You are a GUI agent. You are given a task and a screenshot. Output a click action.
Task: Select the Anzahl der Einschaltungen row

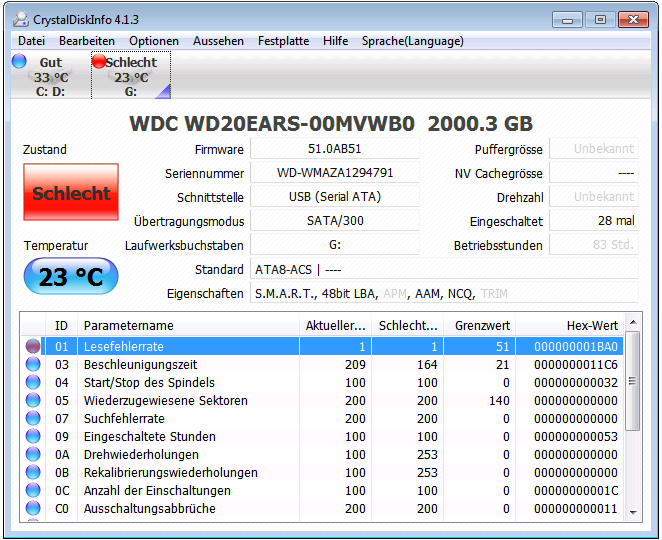tap(322, 491)
